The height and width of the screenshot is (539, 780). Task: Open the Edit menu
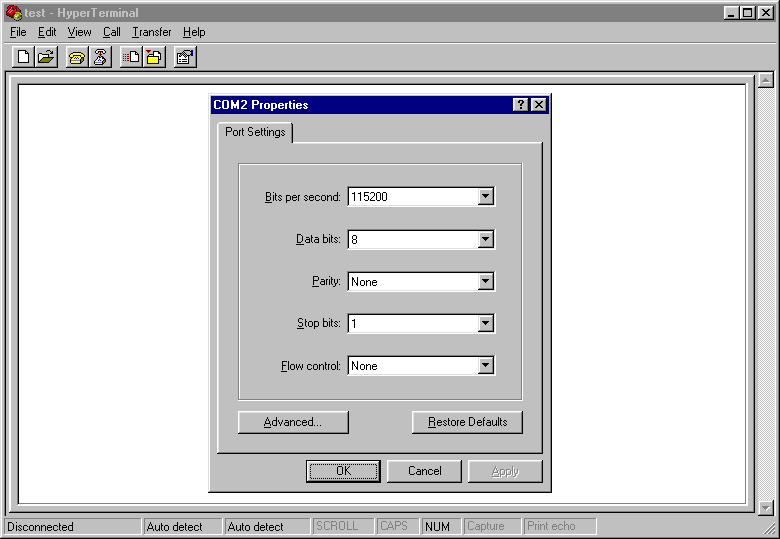tap(47, 32)
